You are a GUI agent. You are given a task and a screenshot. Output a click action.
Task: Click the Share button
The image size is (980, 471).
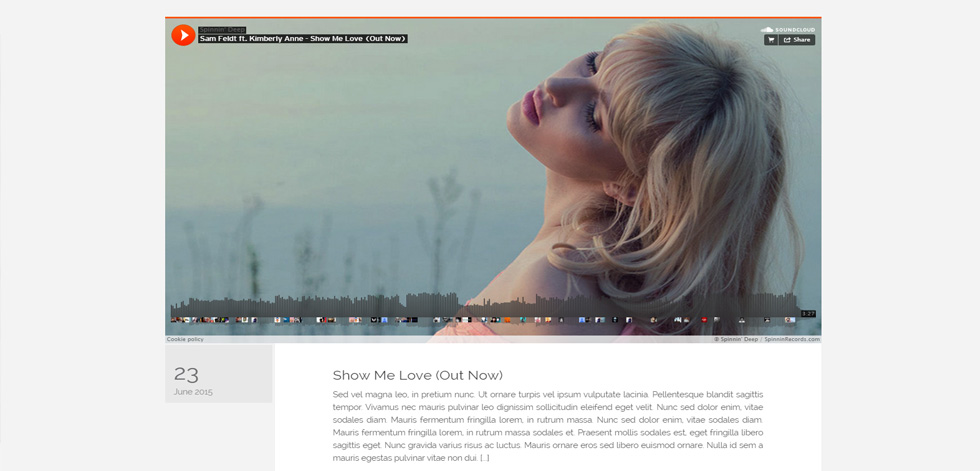pyautogui.click(x=797, y=40)
